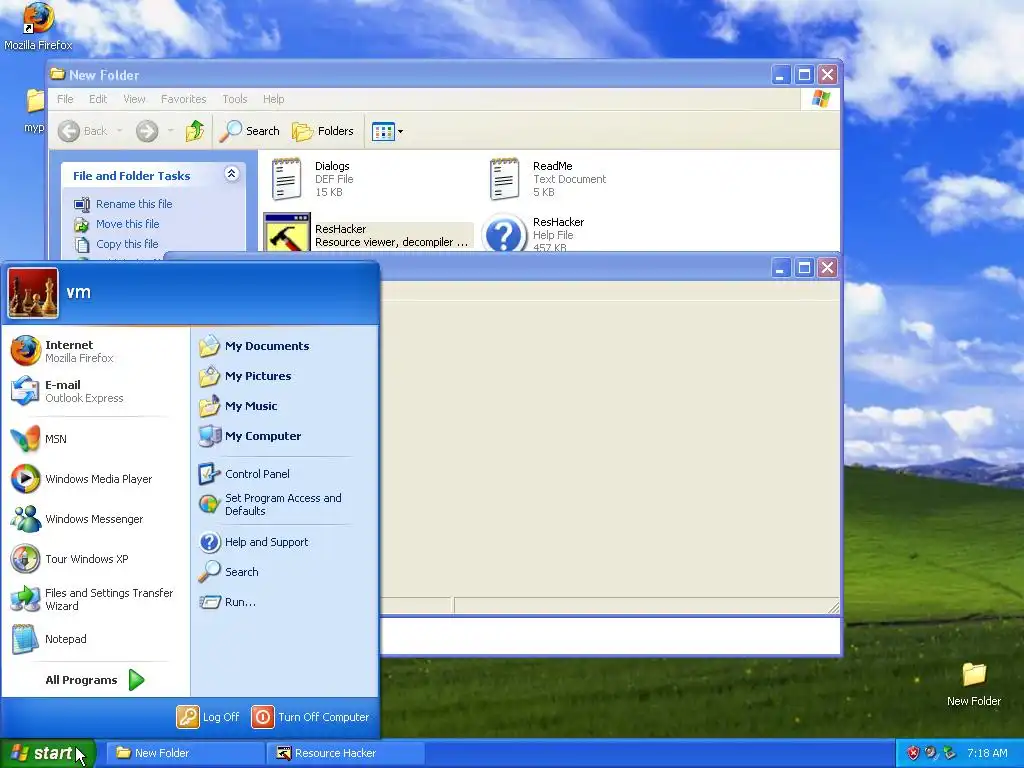Open Set Program Access and Defaults

pyautogui.click(x=270, y=504)
